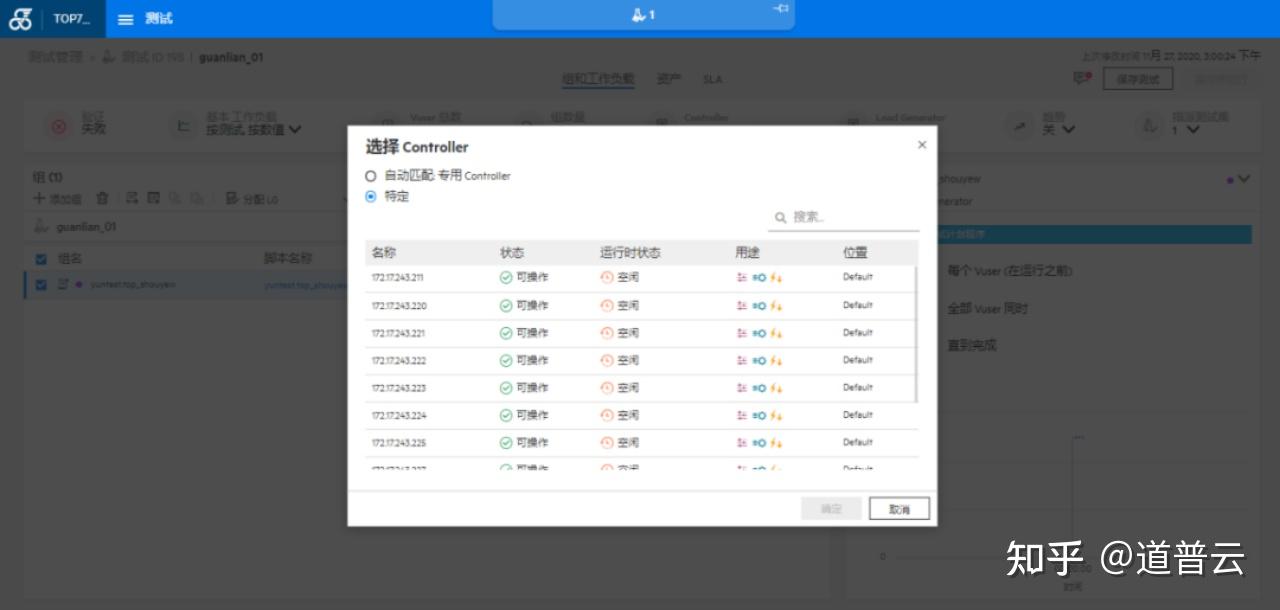
Task: Switch to the SLA tab
Action: point(712,79)
